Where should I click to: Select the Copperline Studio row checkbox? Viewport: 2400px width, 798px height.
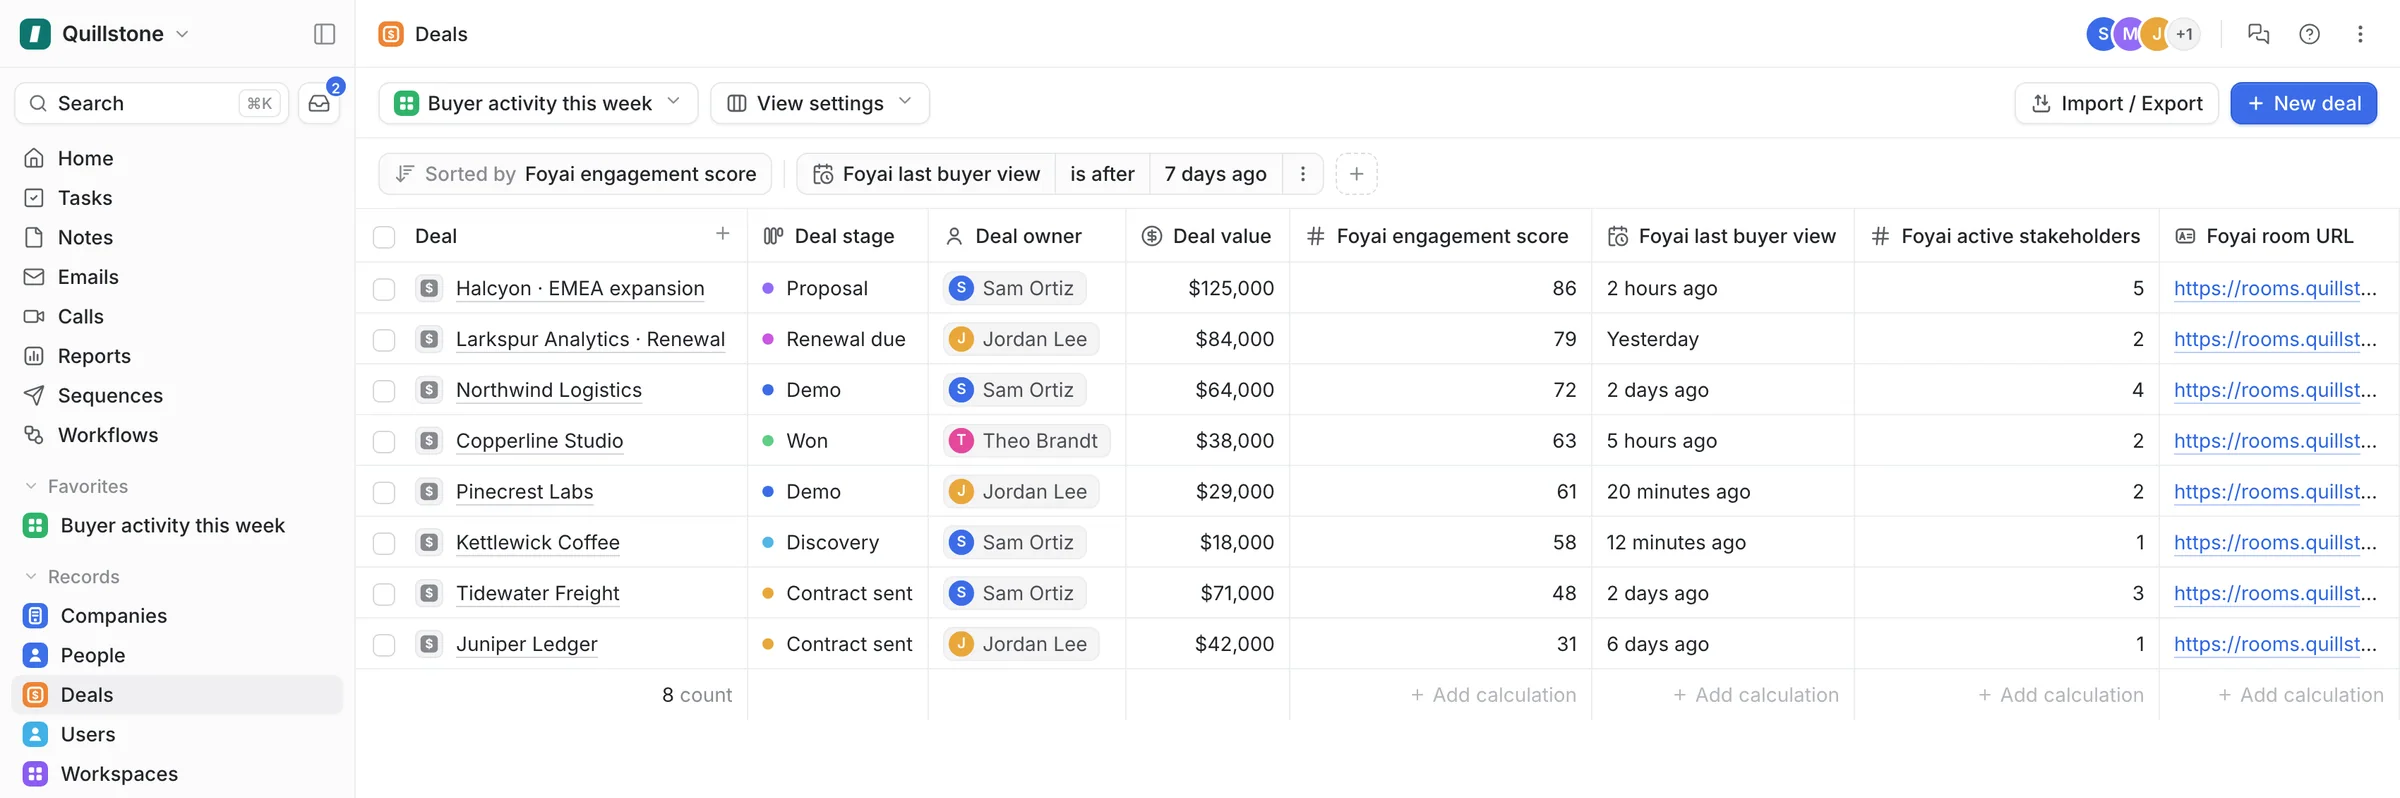click(384, 442)
